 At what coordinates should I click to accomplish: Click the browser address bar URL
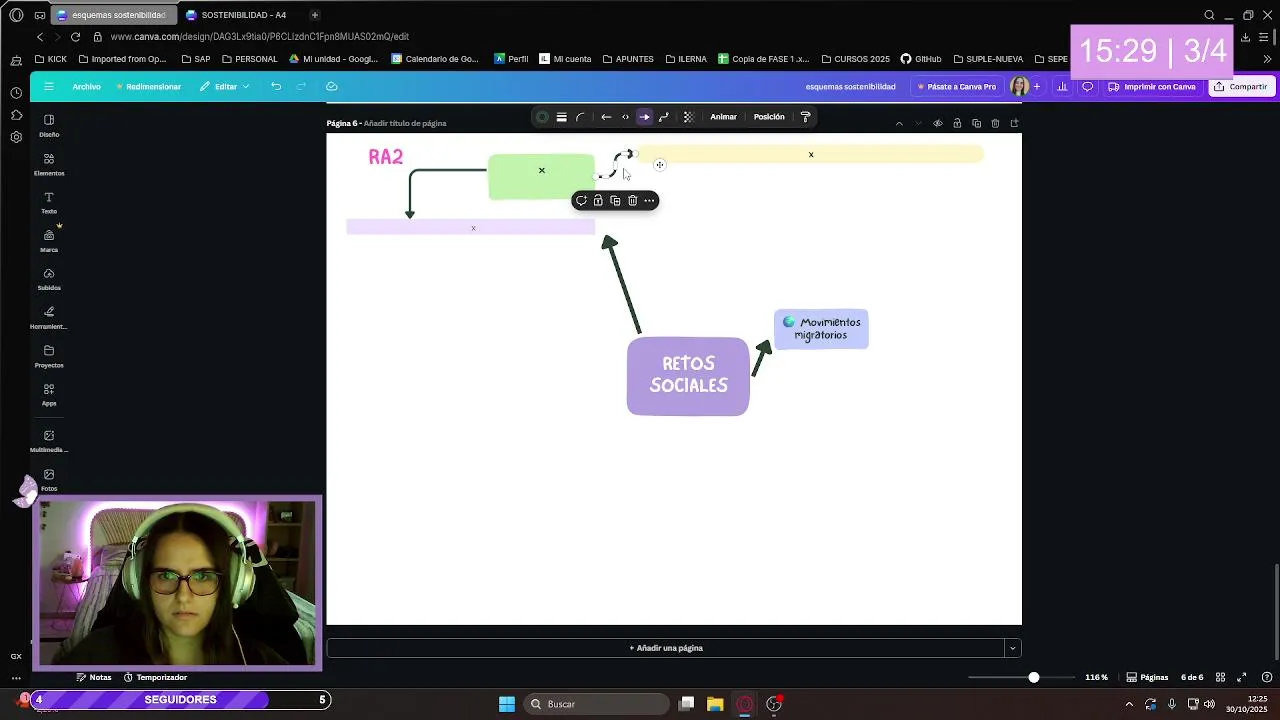[x=260, y=37]
